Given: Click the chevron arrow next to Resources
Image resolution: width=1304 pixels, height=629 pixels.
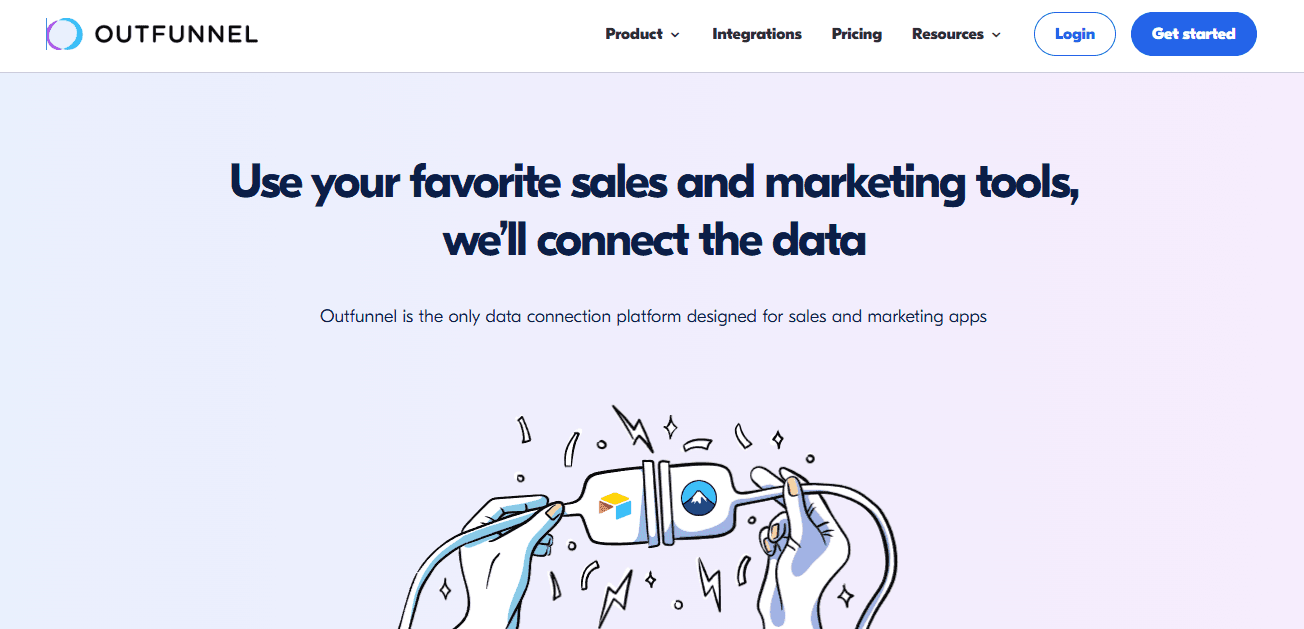Looking at the screenshot, I should click(x=997, y=34).
